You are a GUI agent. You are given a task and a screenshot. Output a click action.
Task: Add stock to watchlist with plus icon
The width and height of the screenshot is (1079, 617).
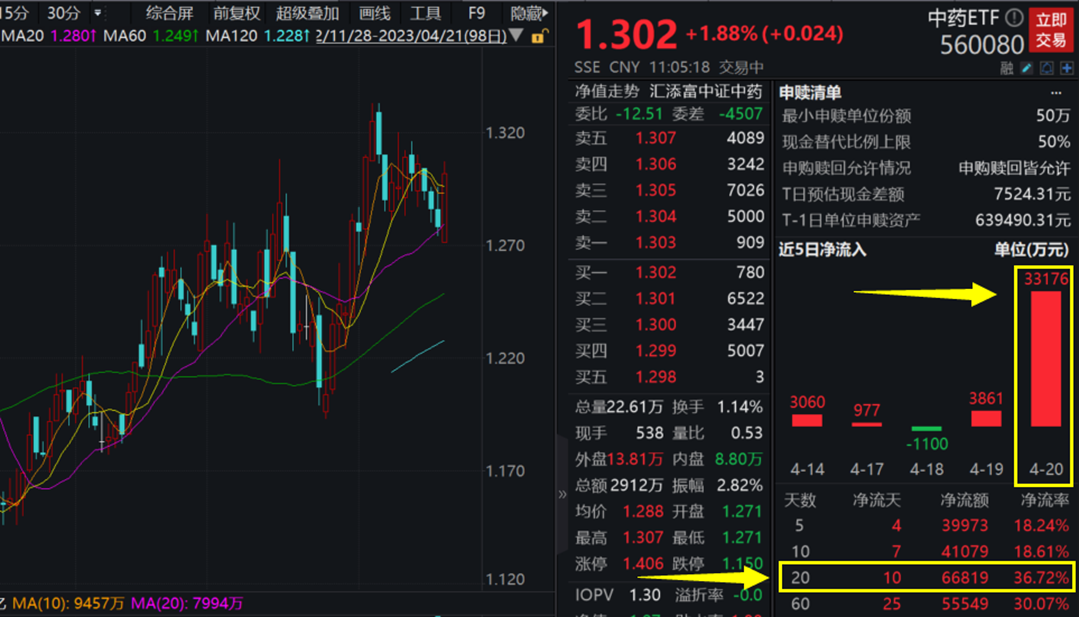tap(1067, 67)
